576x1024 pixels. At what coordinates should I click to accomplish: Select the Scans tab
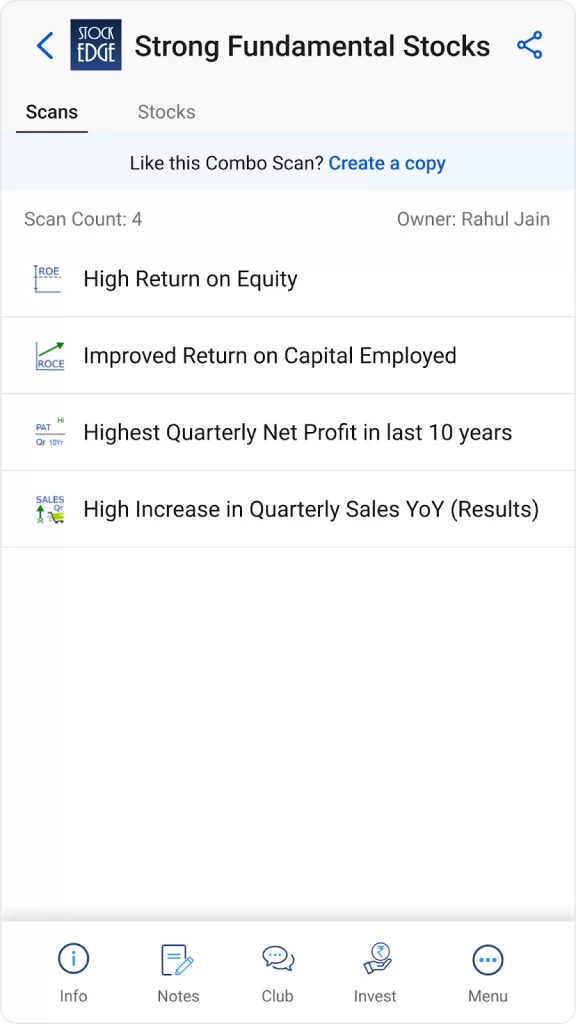[51, 112]
